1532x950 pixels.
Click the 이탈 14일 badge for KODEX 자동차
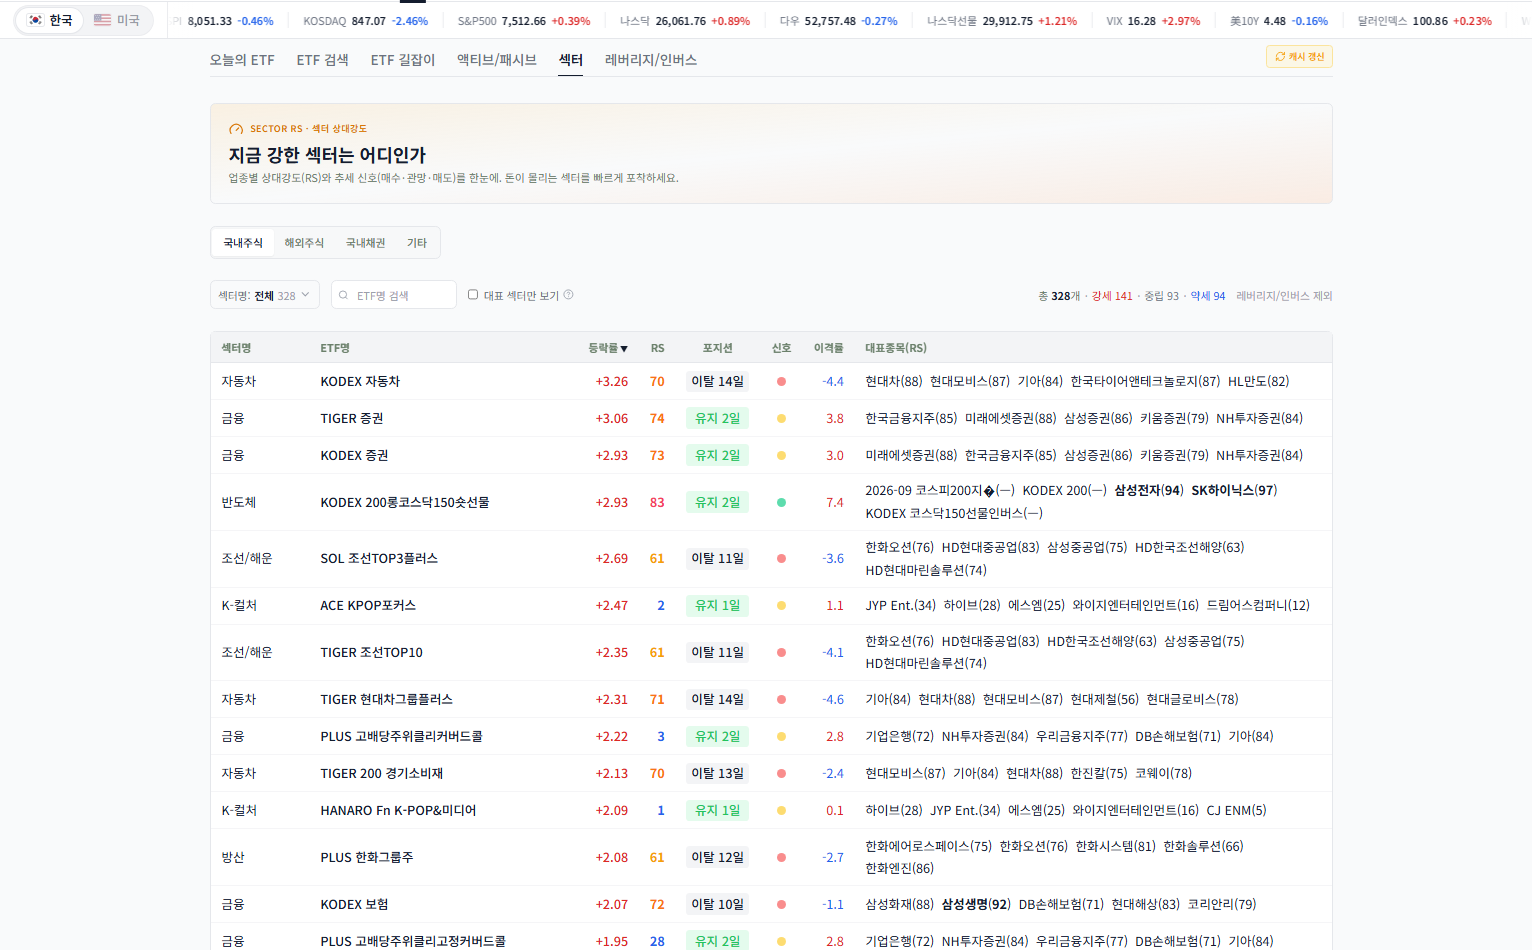pyautogui.click(x=718, y=381)
